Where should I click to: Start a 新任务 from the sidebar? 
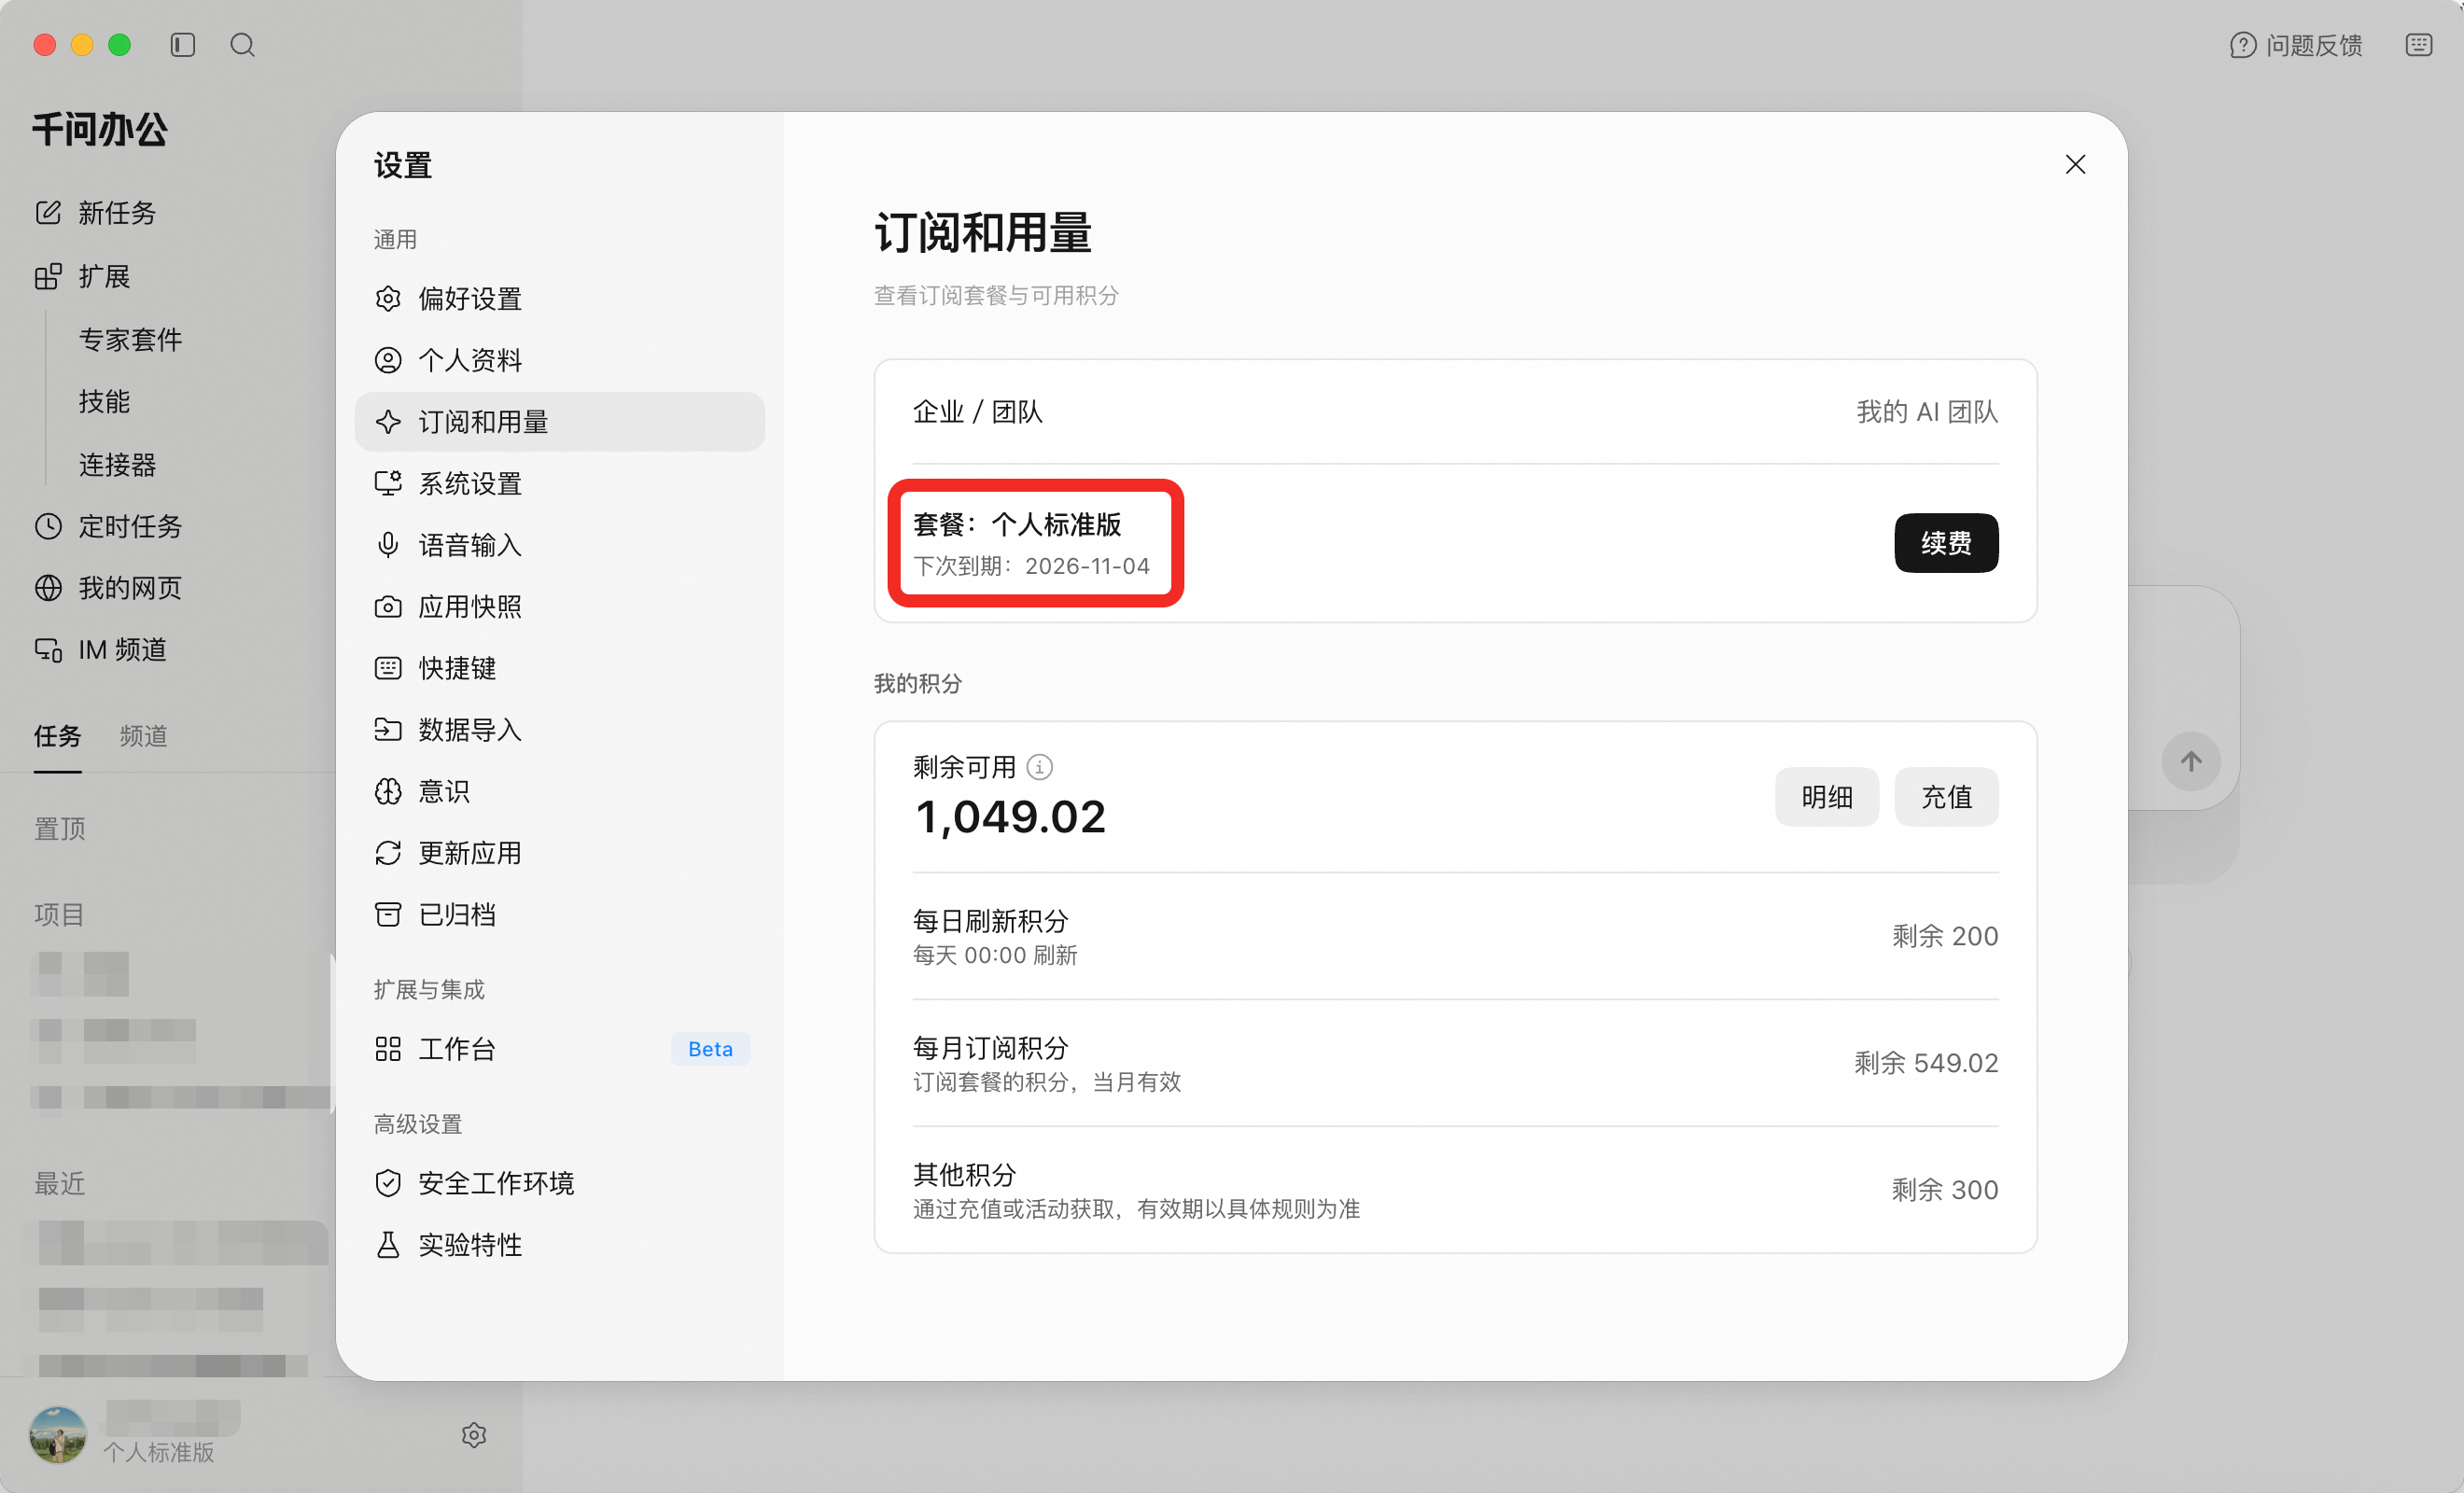tap(96, 213)
